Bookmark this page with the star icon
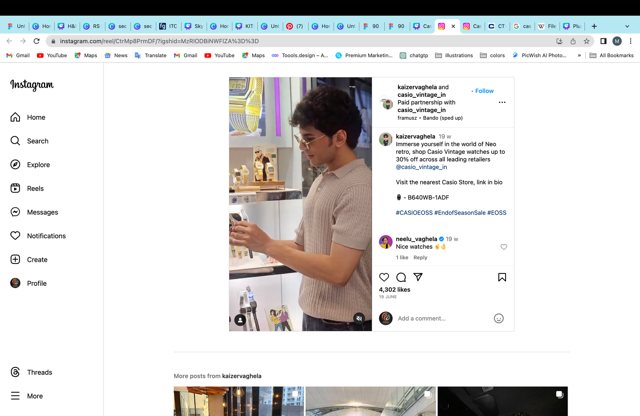 (587, 41)
